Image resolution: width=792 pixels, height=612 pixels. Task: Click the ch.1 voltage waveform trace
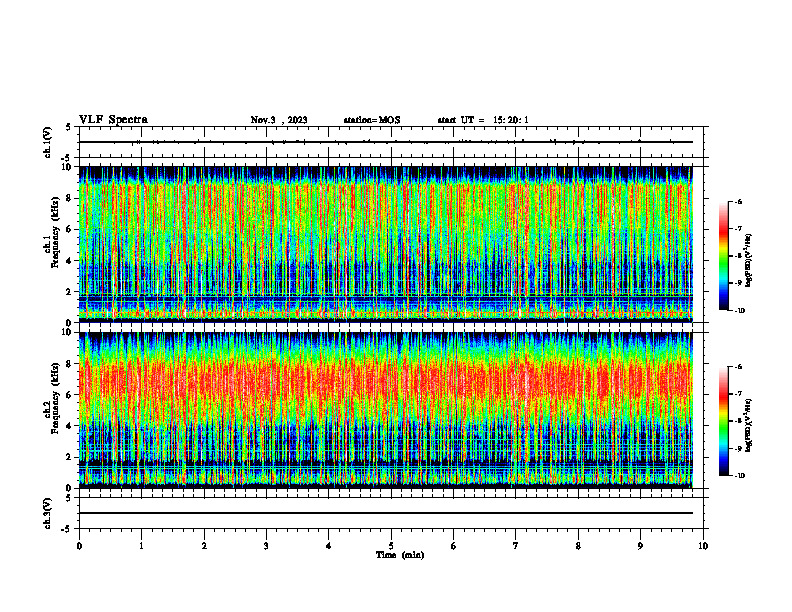point(385,142)
